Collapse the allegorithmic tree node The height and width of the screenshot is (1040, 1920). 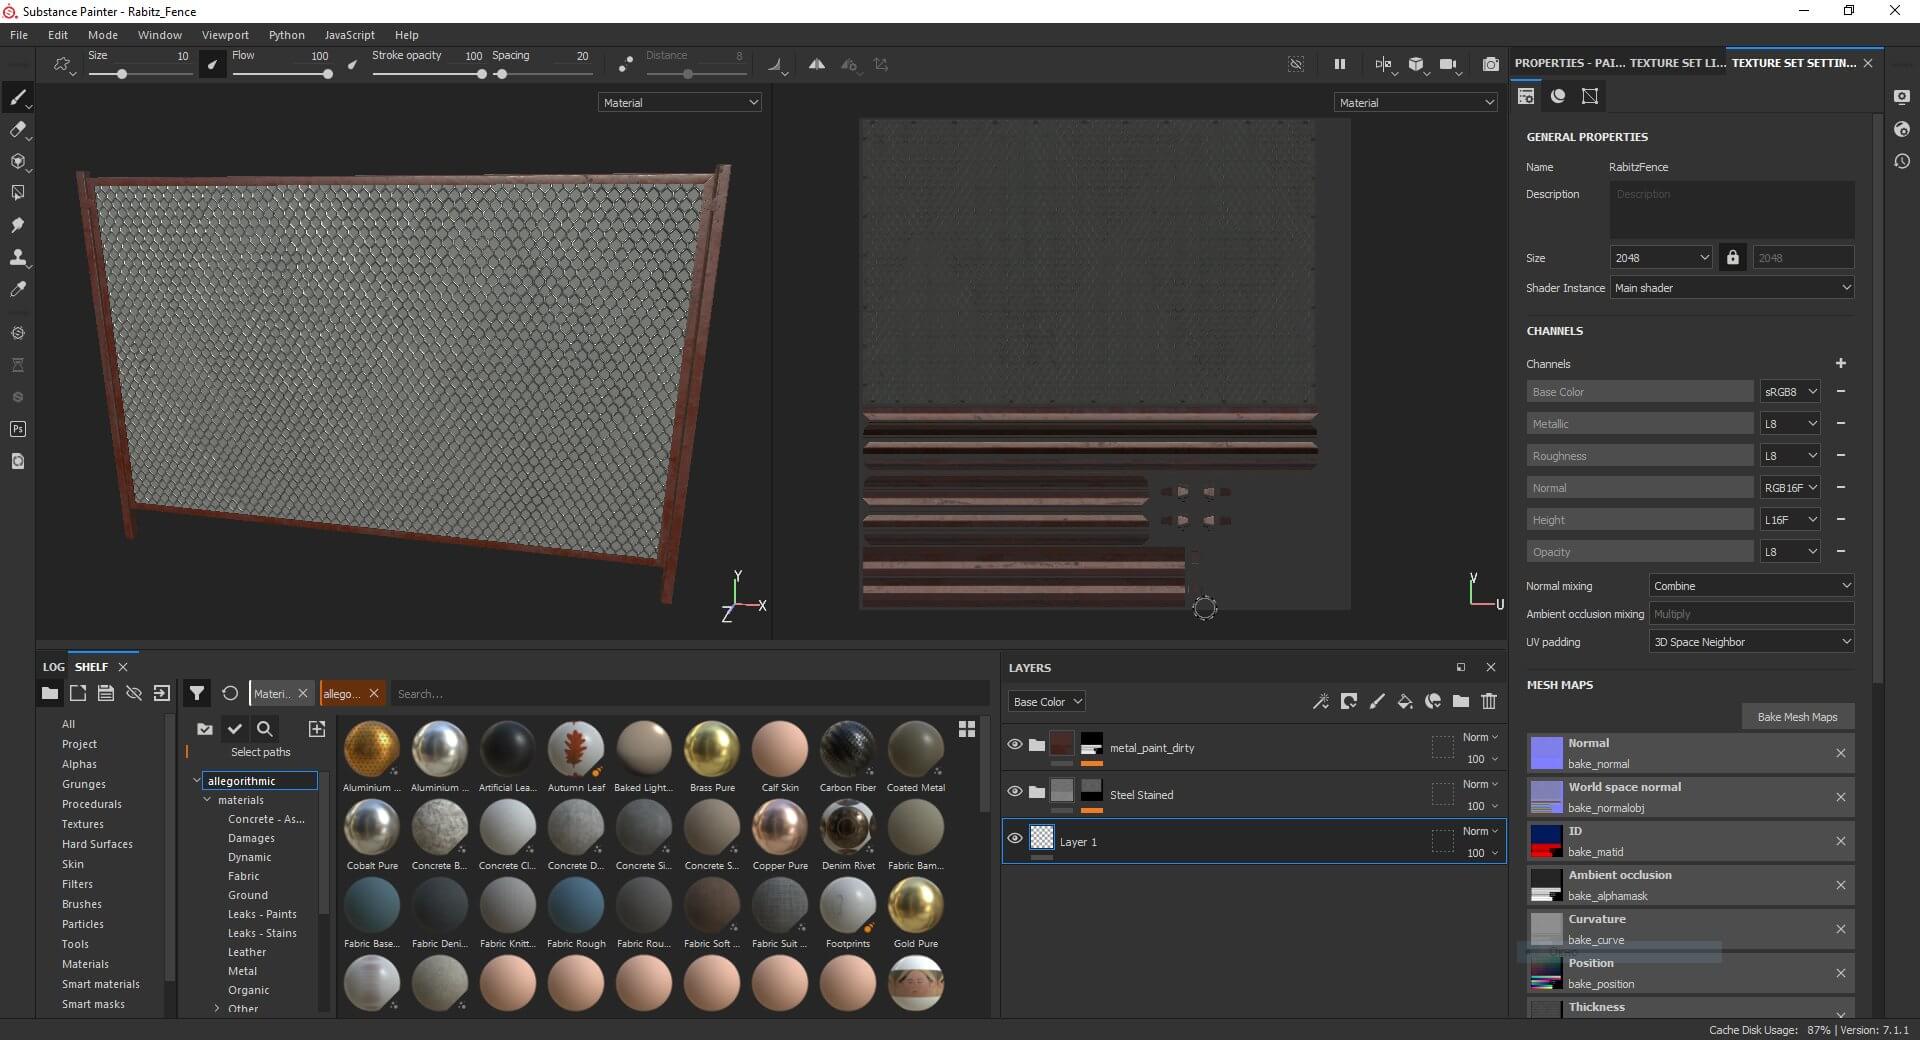[196, 781]
